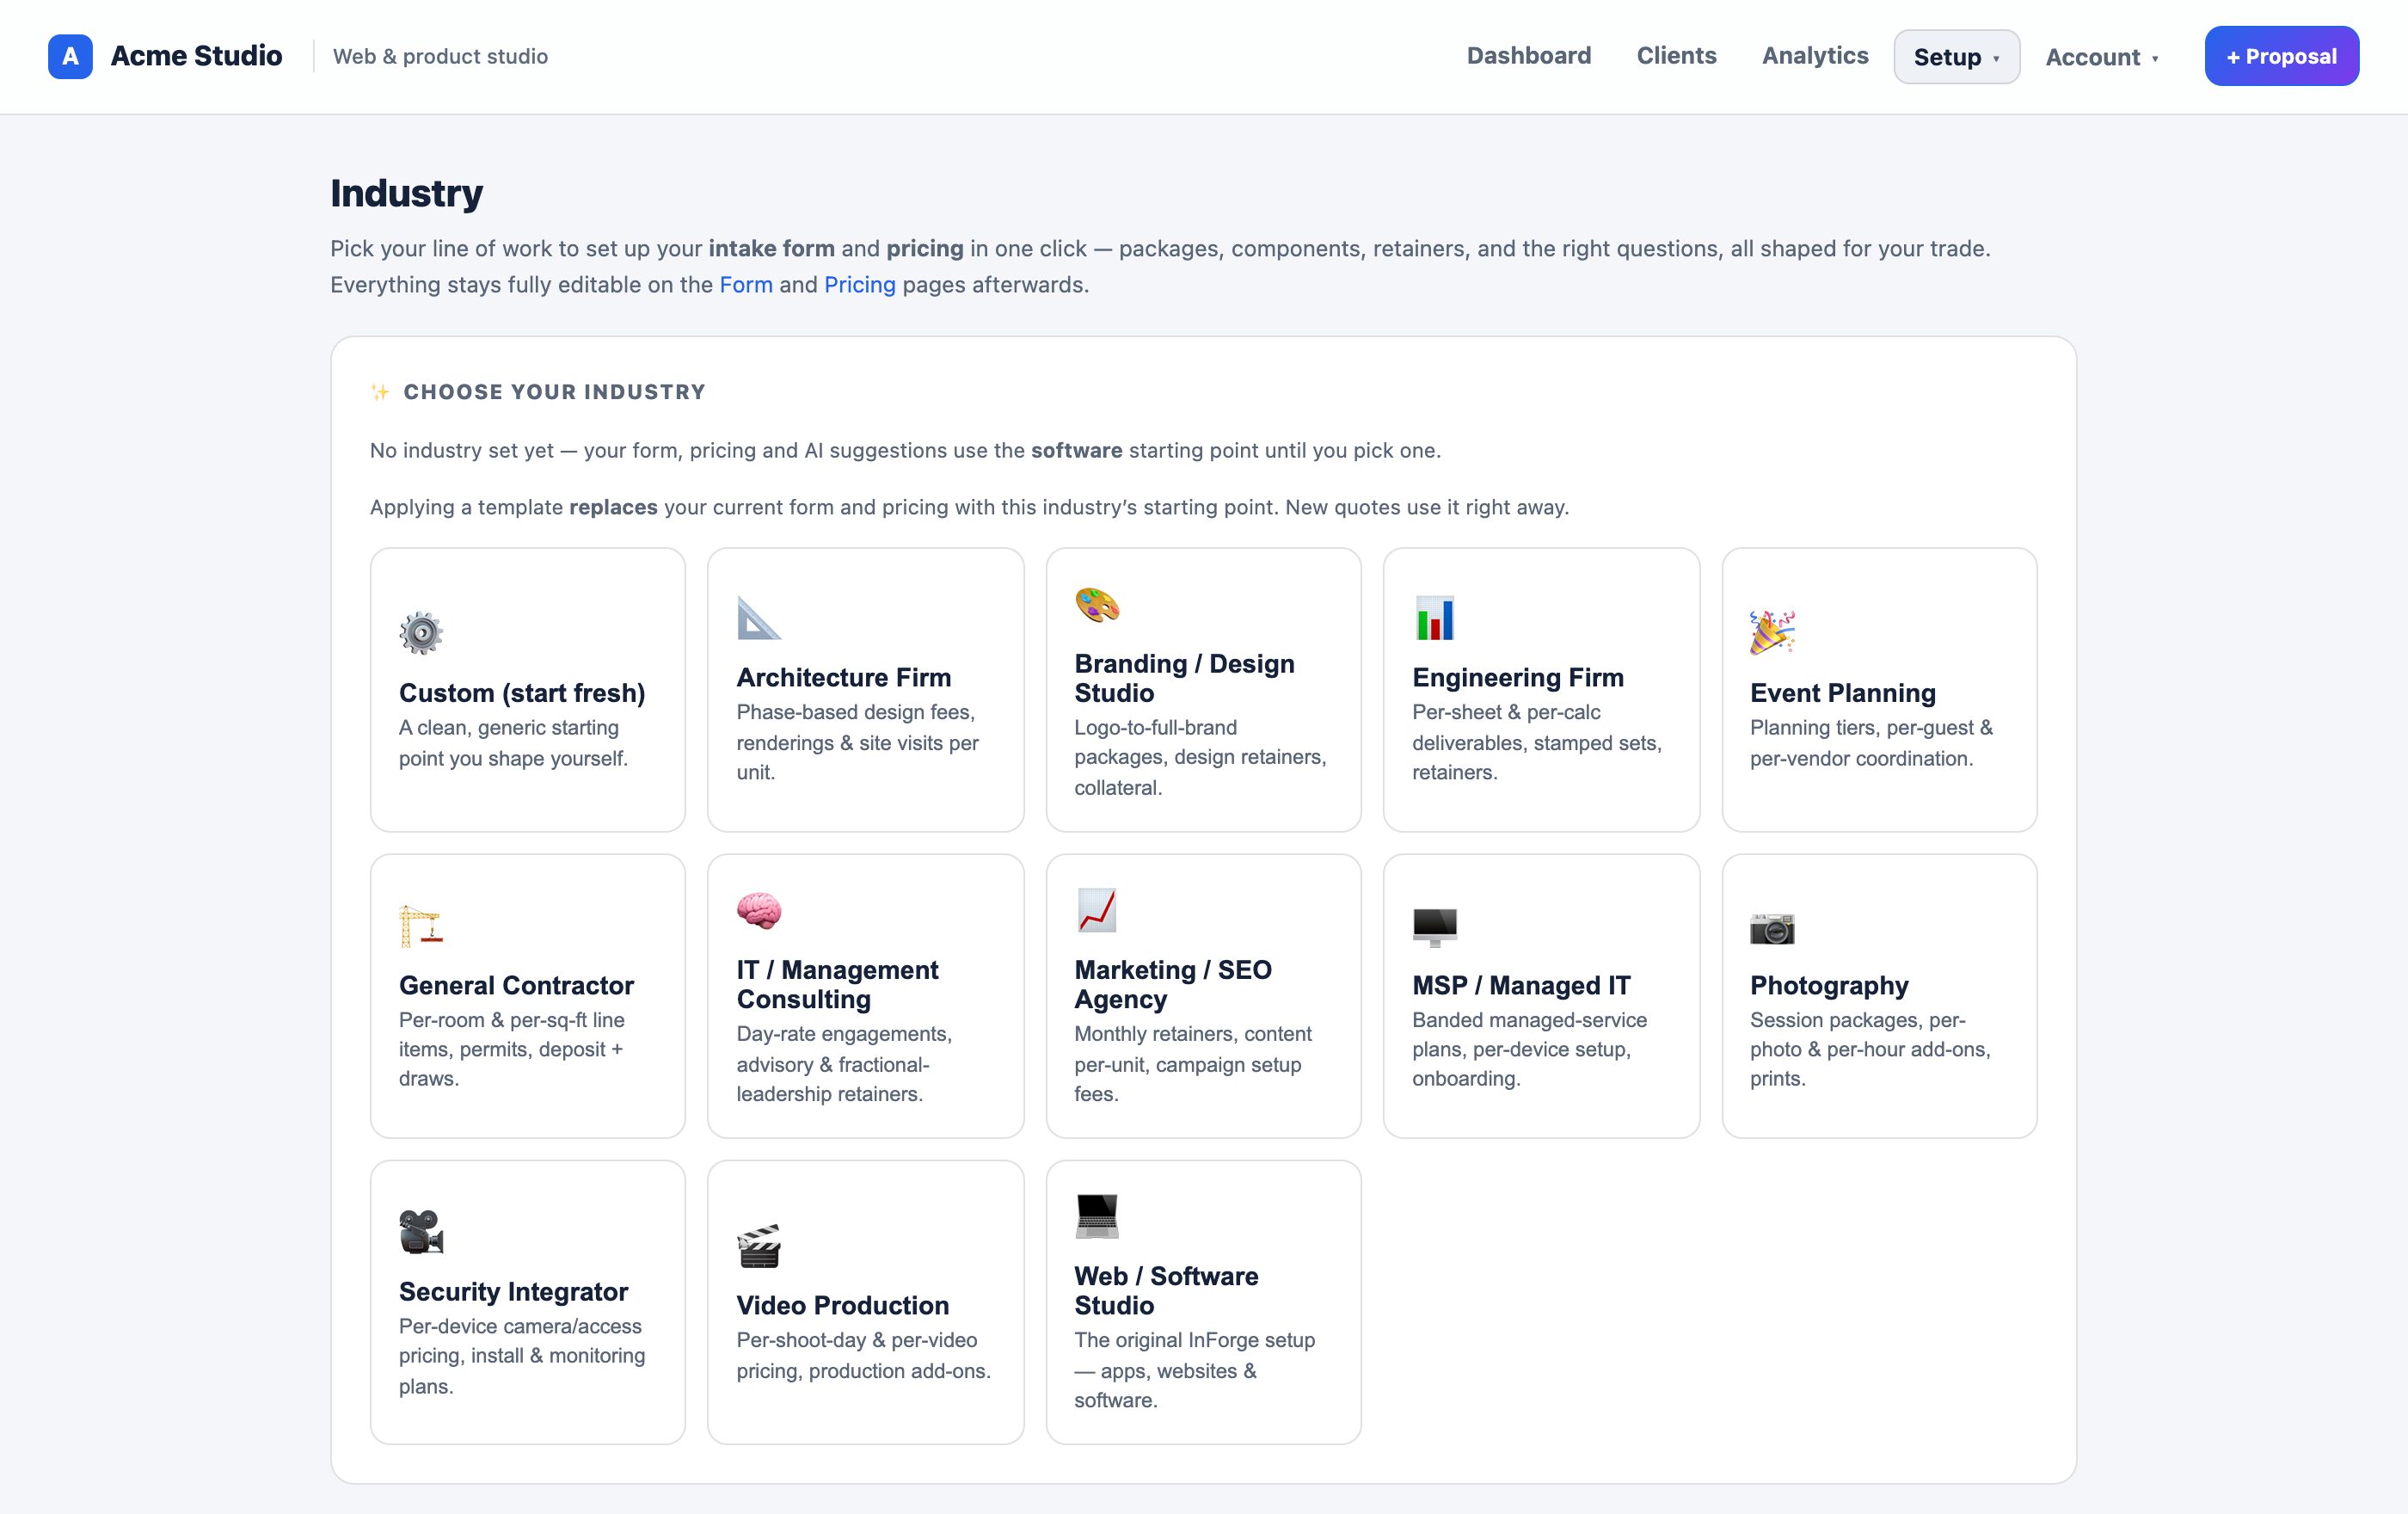This screenshot has height=1514, width=2408.
Task: Click the laptop icon for Web / Software Studio
Action: pos(1097,1216)
